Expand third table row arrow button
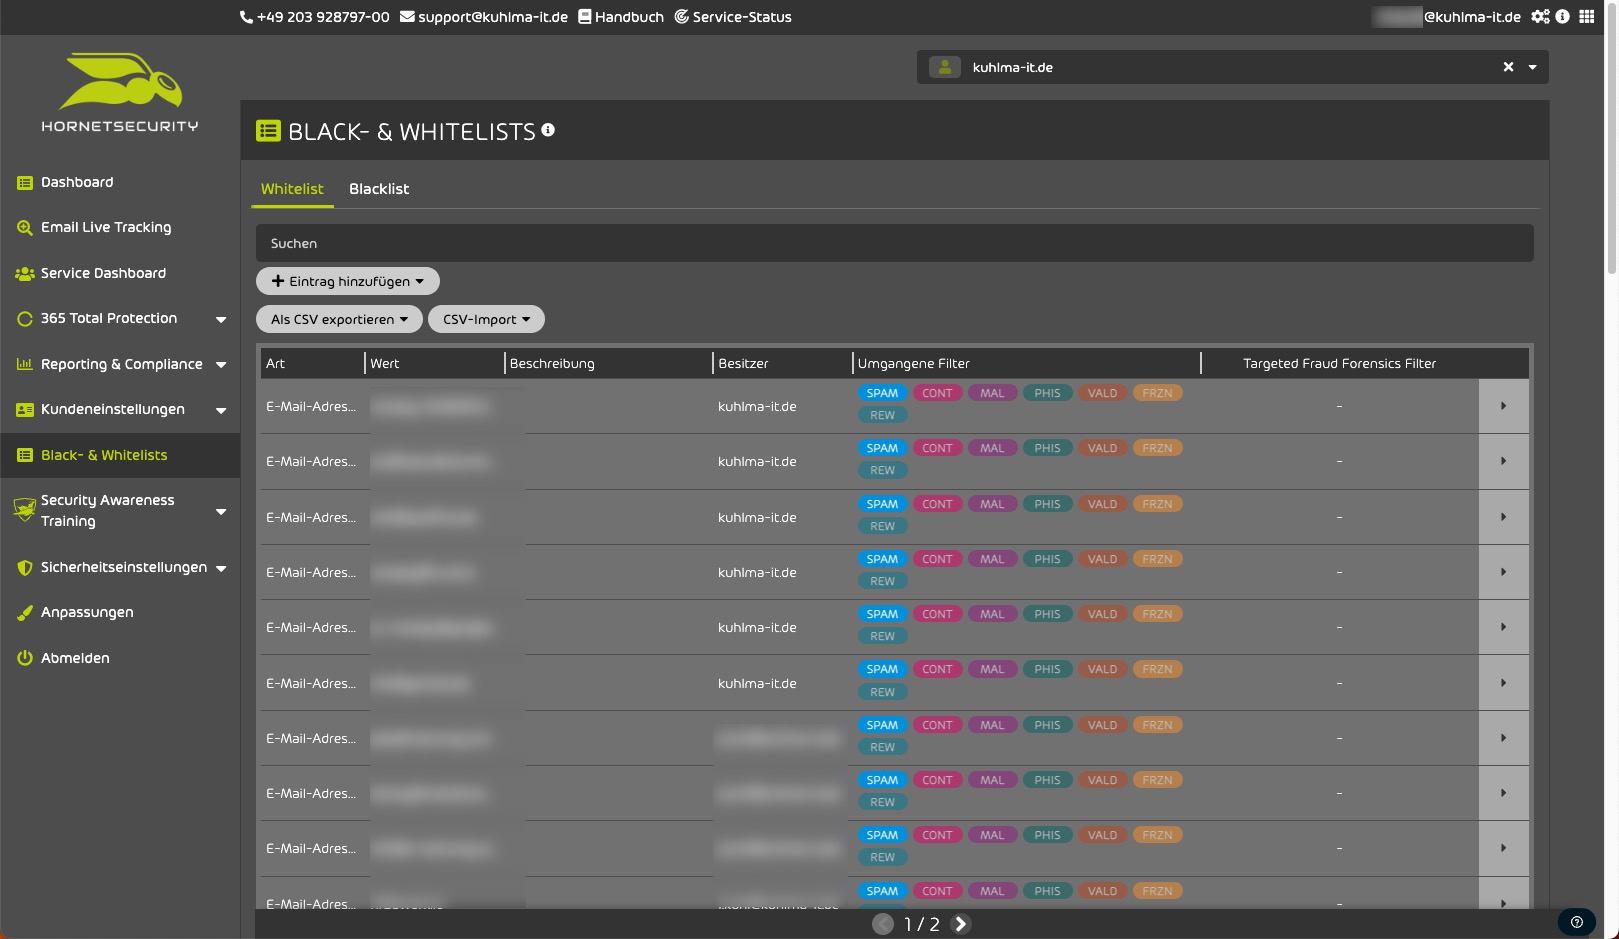1619x939 pixels. point(1503,517)
